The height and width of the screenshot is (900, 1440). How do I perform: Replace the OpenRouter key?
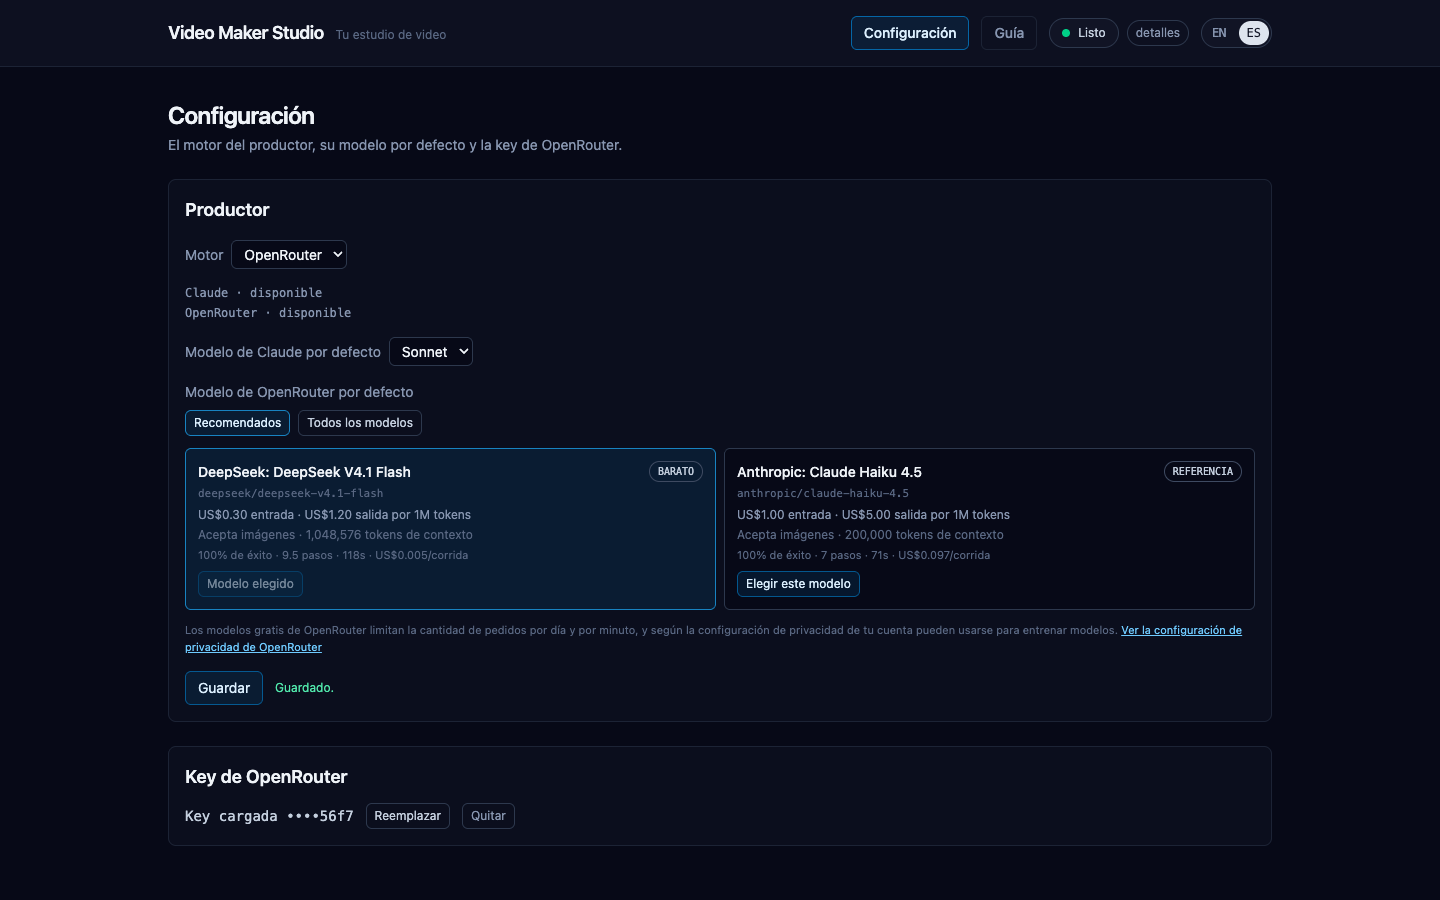407,816
